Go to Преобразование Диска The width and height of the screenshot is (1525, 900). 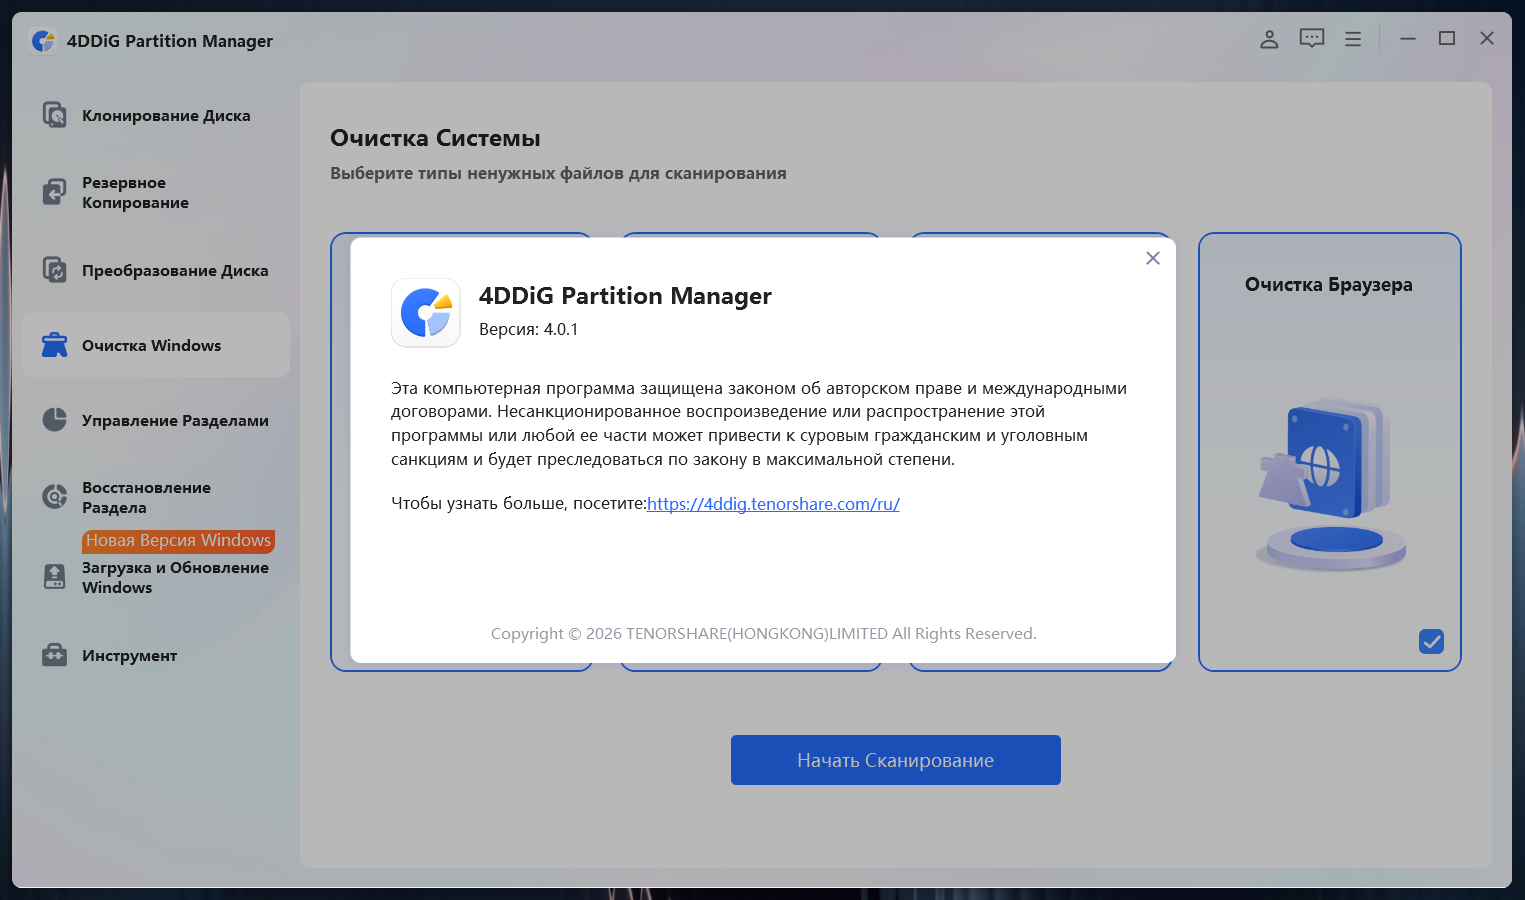click(x=156, y=270)
